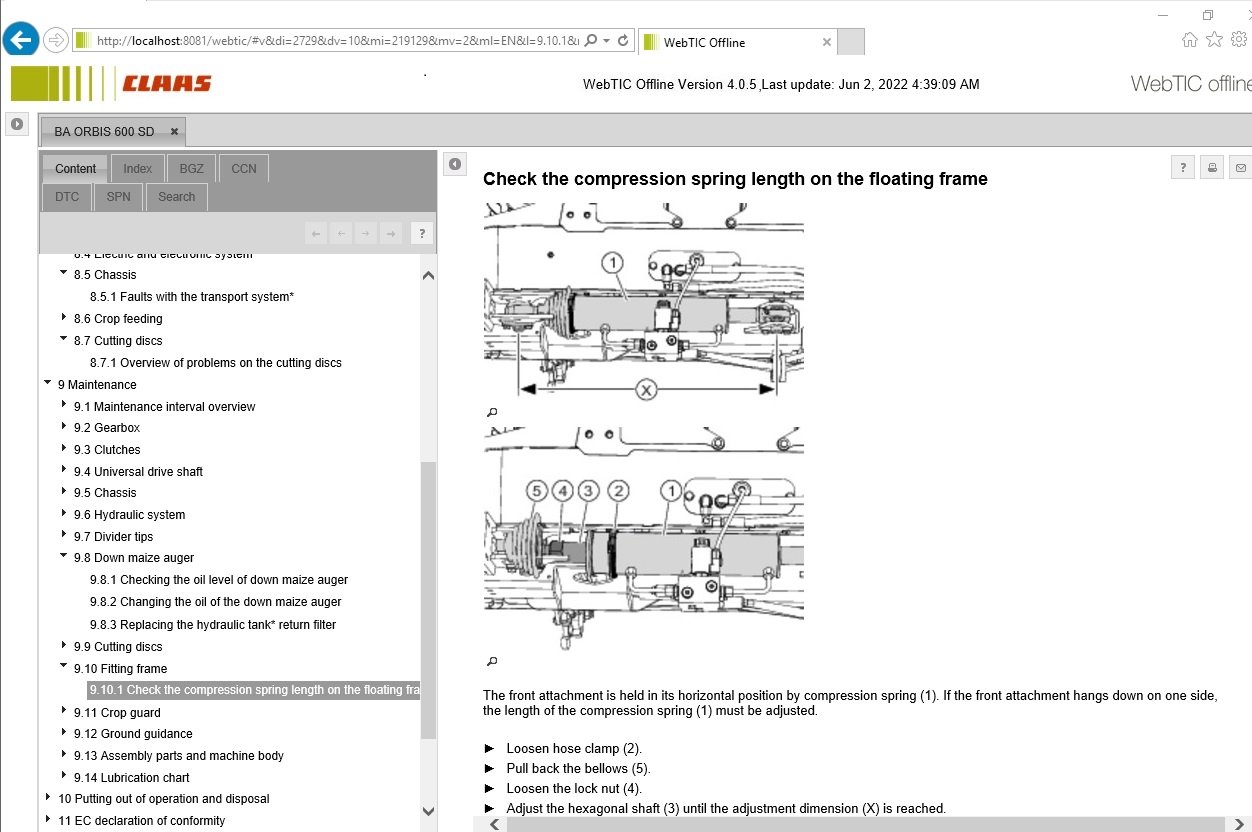1252x832 pixels.
Task: Collapse the 9 Maintenance node
Action: (48, 383)
